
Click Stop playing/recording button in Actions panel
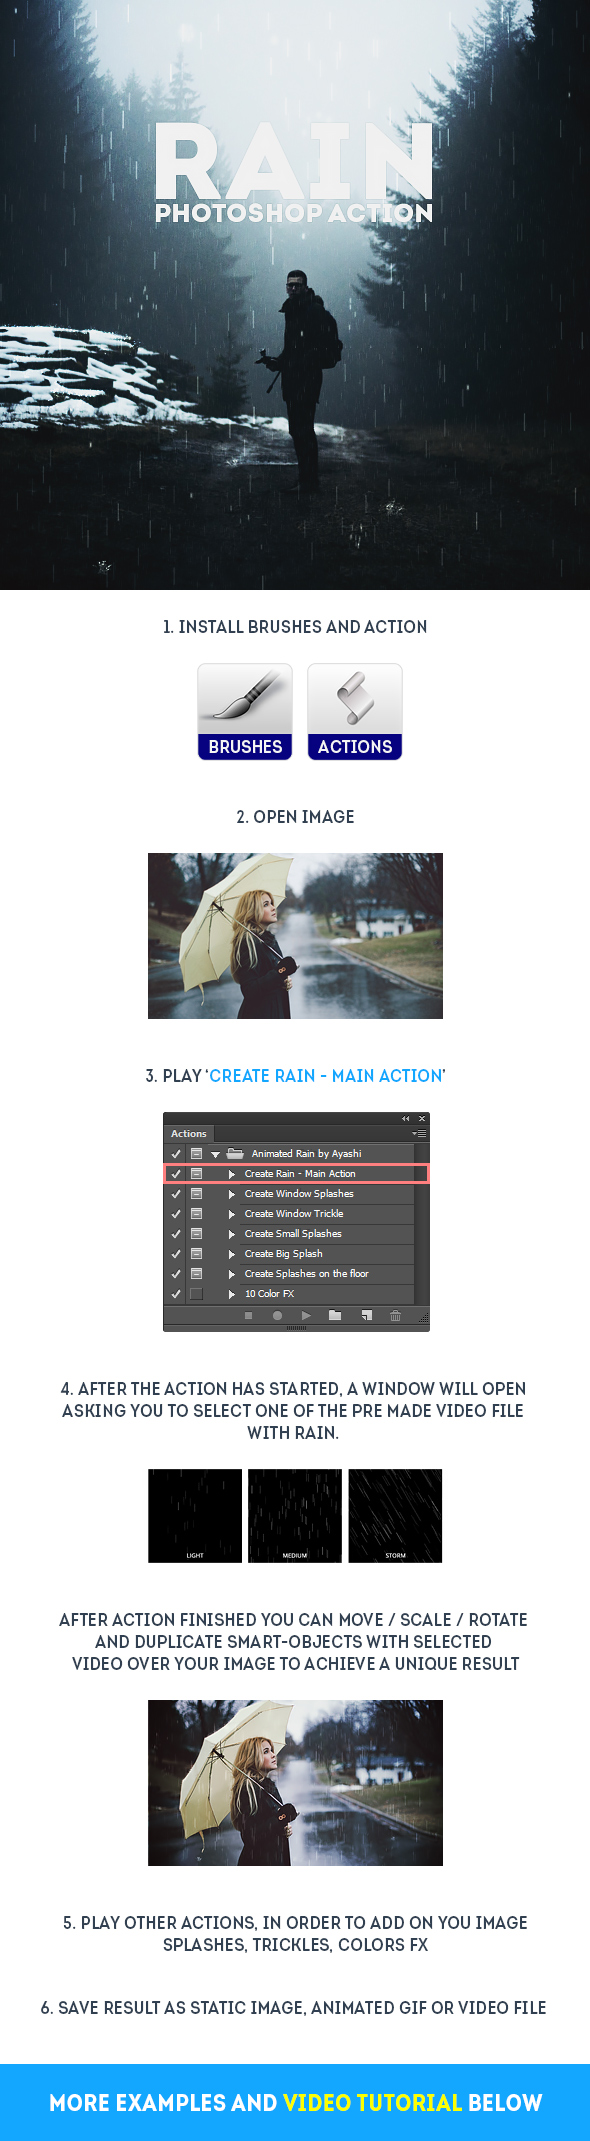pyautogui.click(x=248, y=1316)
